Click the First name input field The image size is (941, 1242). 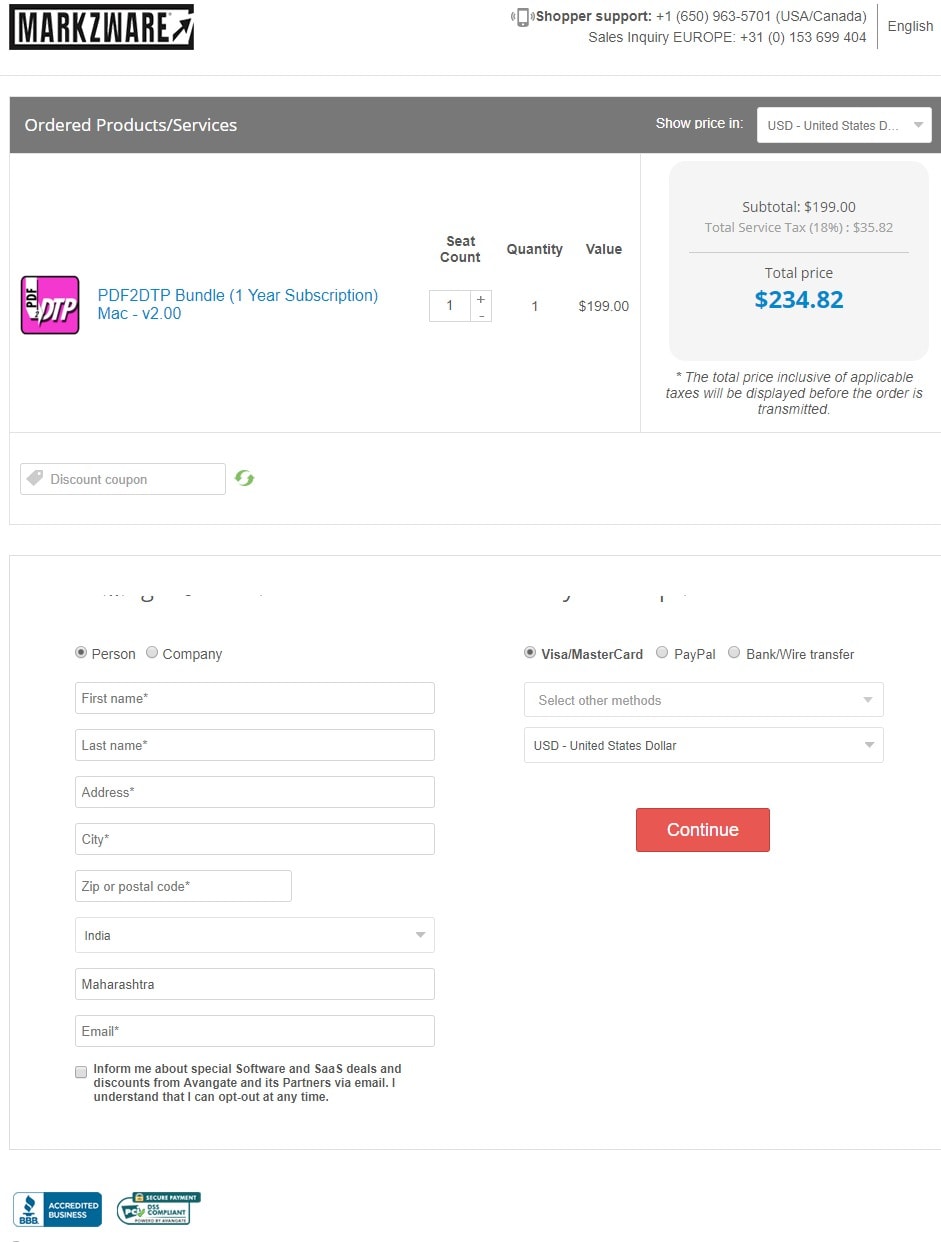coord(255,698)
